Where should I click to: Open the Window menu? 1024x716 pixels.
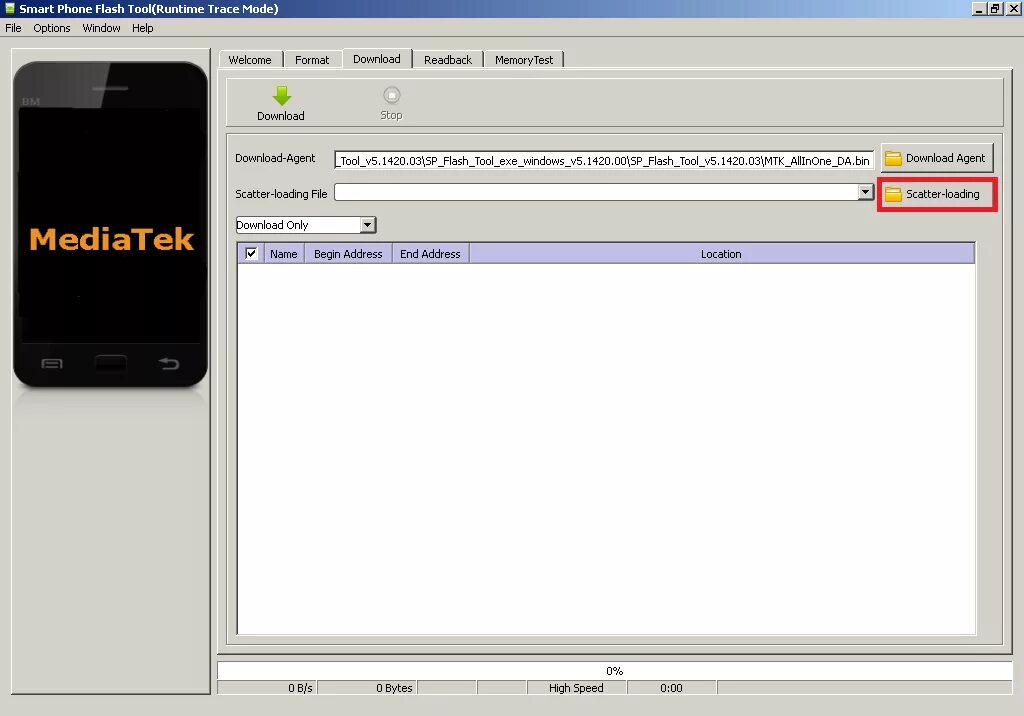pos(101,28)
